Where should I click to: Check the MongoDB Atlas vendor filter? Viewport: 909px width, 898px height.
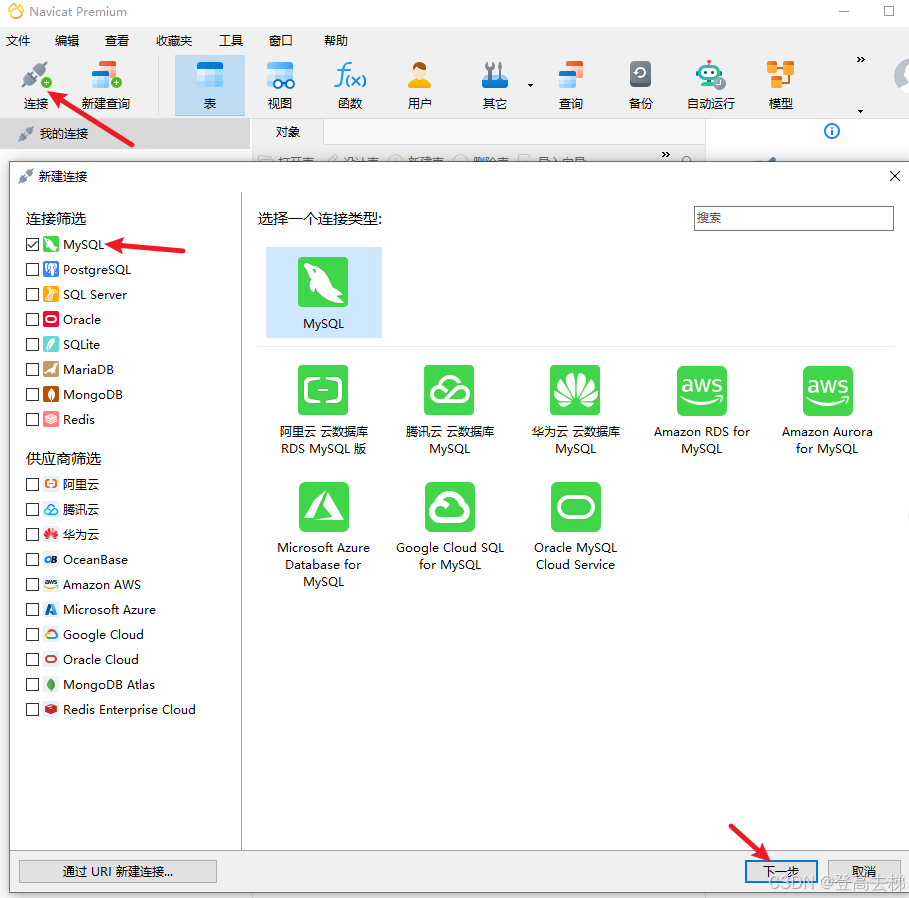(32, 685)
